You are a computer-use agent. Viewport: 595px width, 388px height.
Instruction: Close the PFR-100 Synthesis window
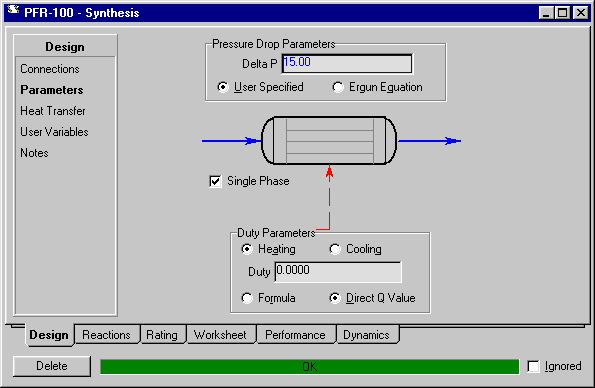[x=581, y=13]
